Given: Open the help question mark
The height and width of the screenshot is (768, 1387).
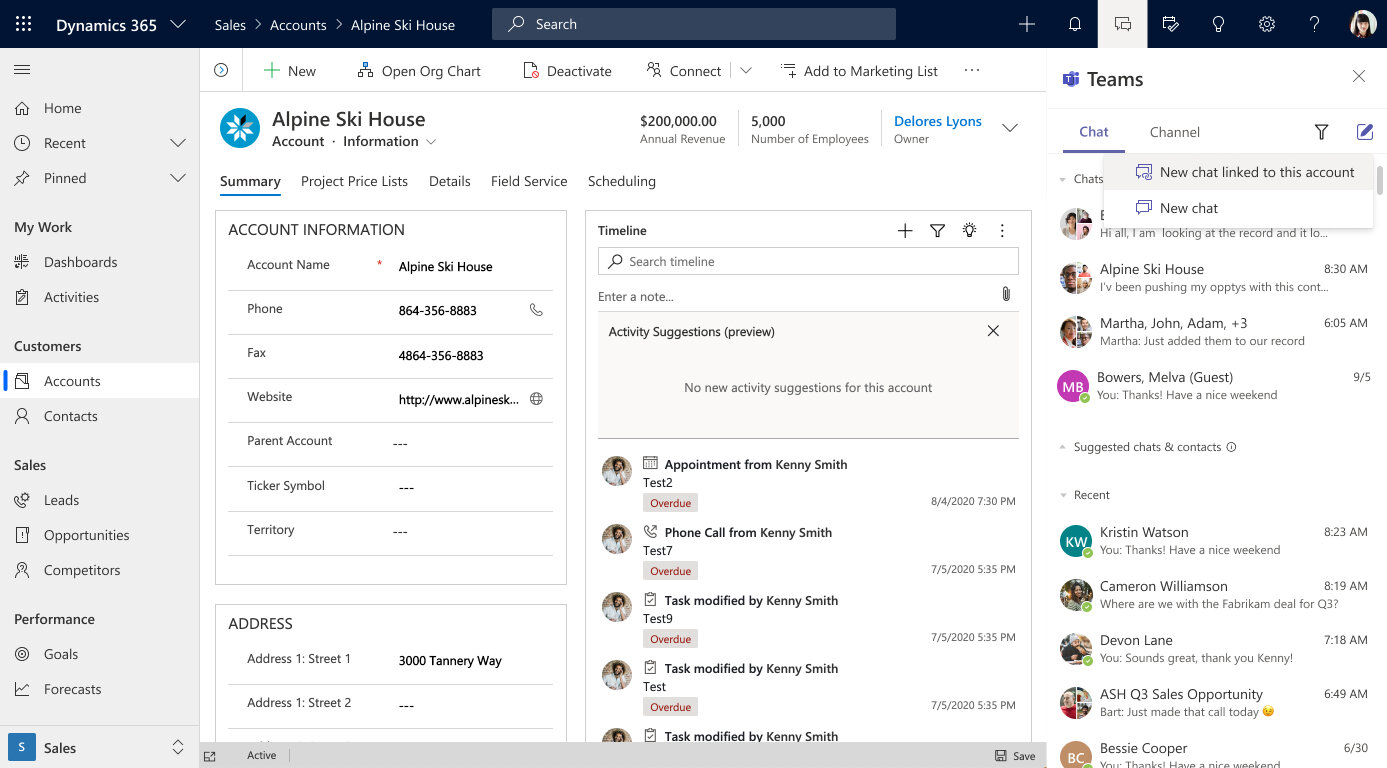Looking at the screenshot, I should coord(1315,24).
